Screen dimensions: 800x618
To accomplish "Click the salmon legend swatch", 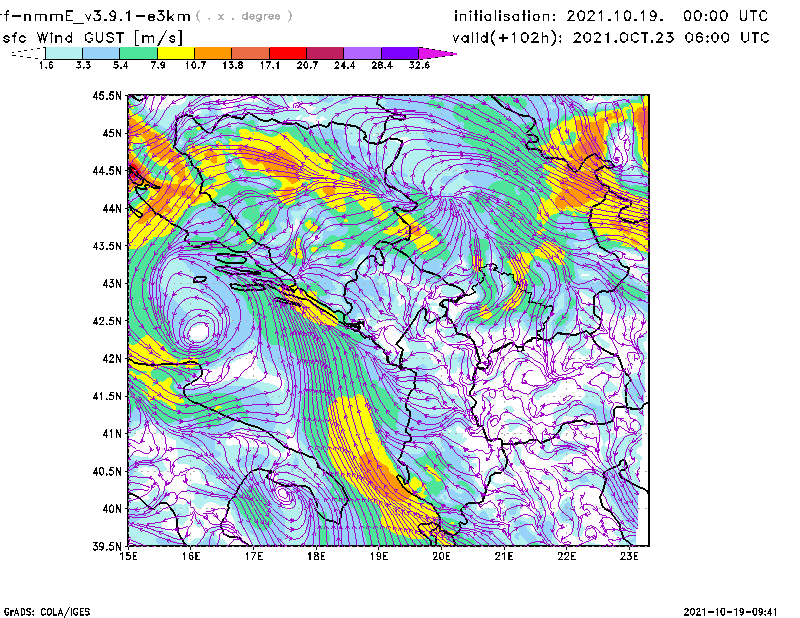I will click(x=251, y=53).
